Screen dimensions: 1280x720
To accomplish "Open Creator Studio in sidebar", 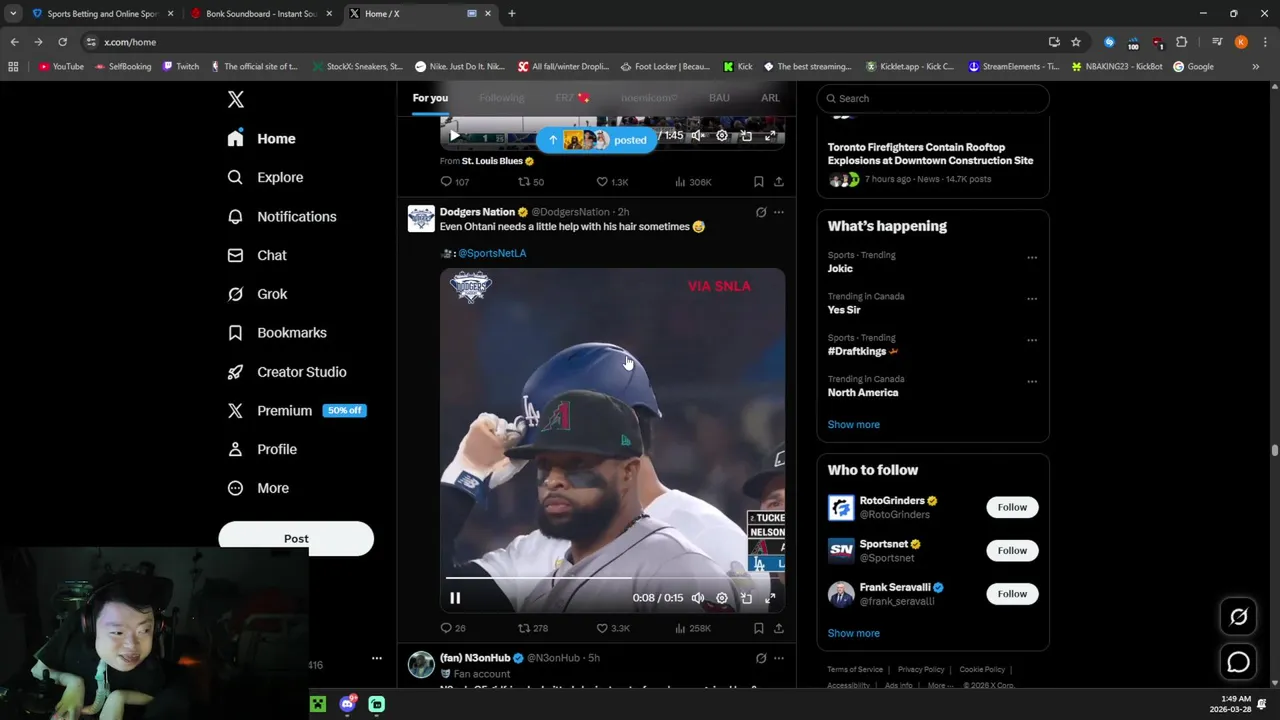I will [x=287, y=372].
